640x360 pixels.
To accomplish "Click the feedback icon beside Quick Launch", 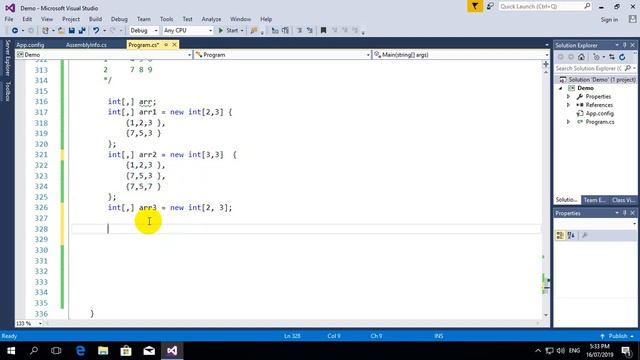I will (490, 6).
